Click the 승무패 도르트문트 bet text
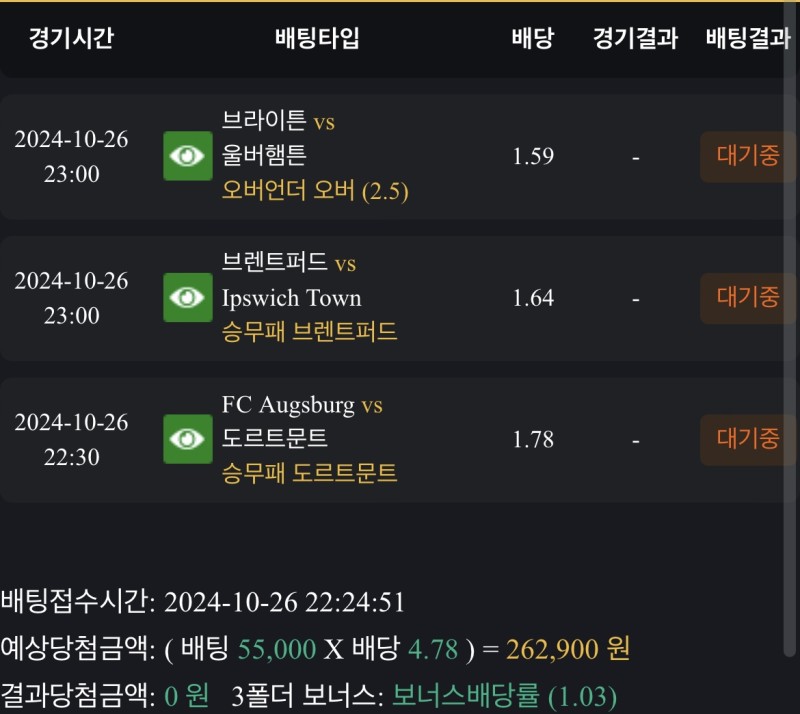This screenshot has height=714, width=800. pos(309,473)
